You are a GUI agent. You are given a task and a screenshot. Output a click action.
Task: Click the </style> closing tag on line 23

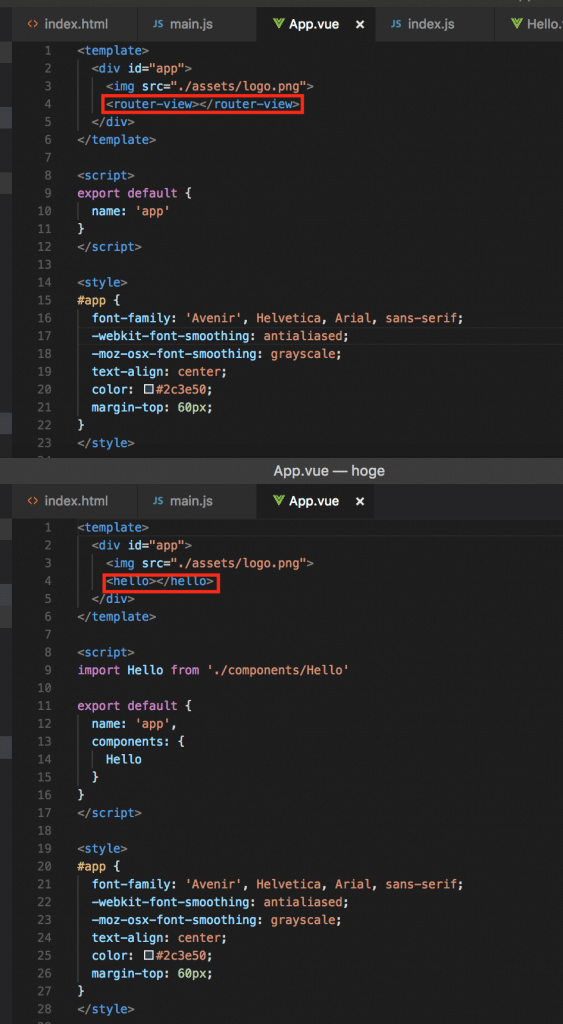106,443
